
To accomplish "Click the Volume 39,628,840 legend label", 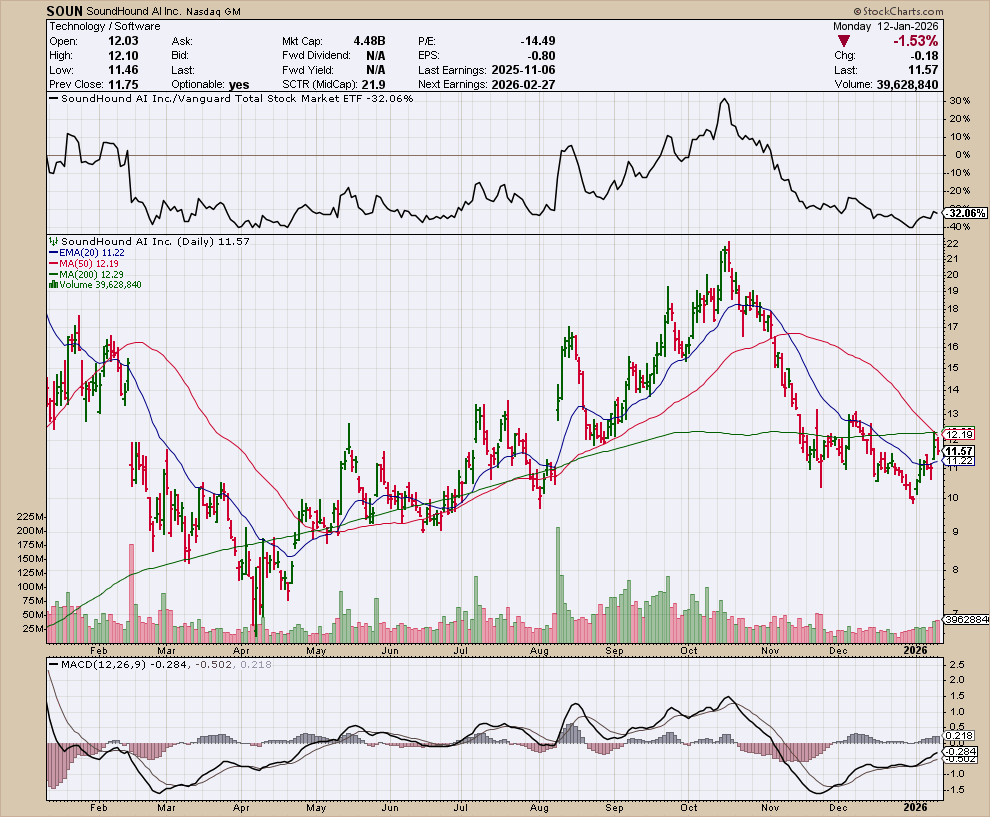I will [100, 285].
